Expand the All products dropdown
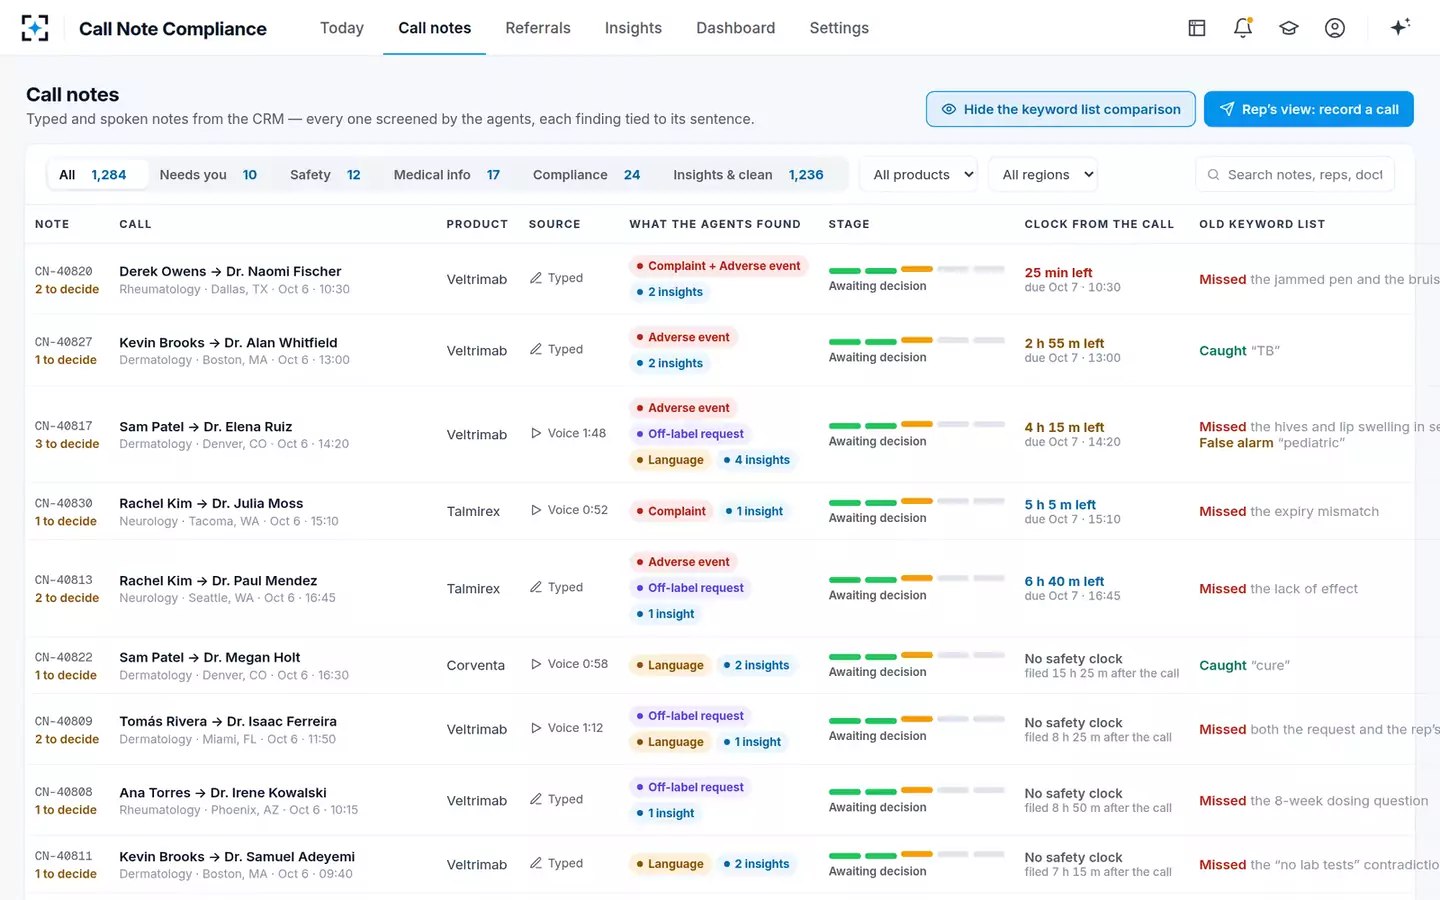 (919, 175)
